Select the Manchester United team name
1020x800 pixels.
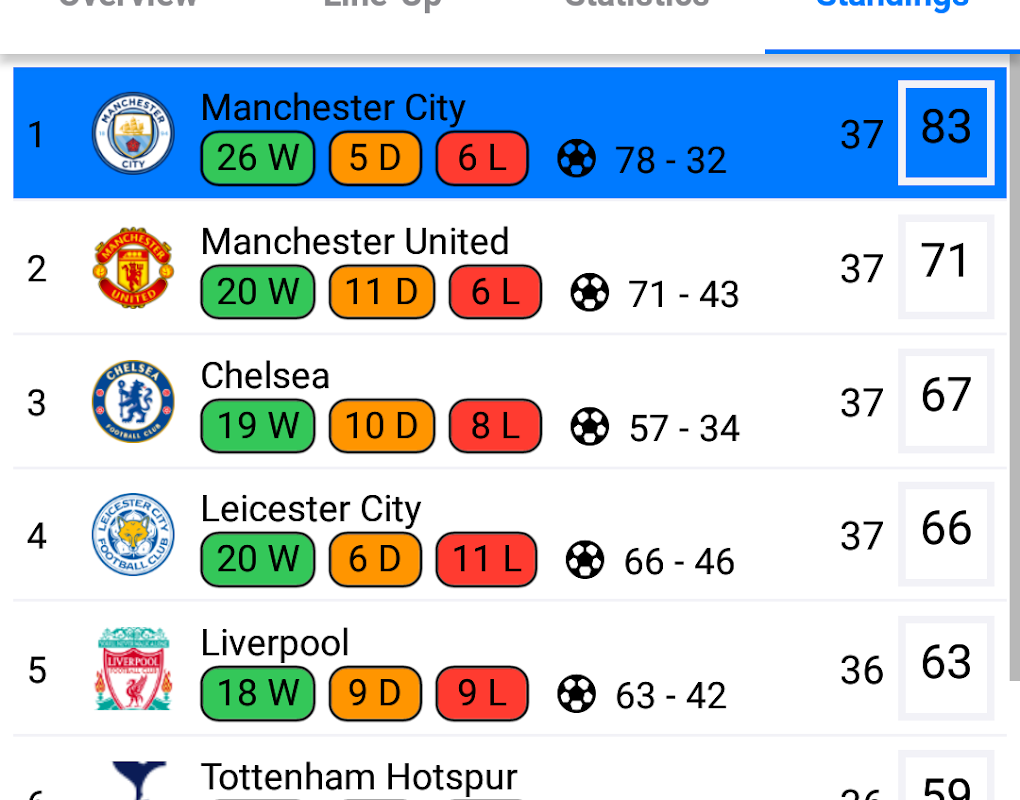click(355, 242)
